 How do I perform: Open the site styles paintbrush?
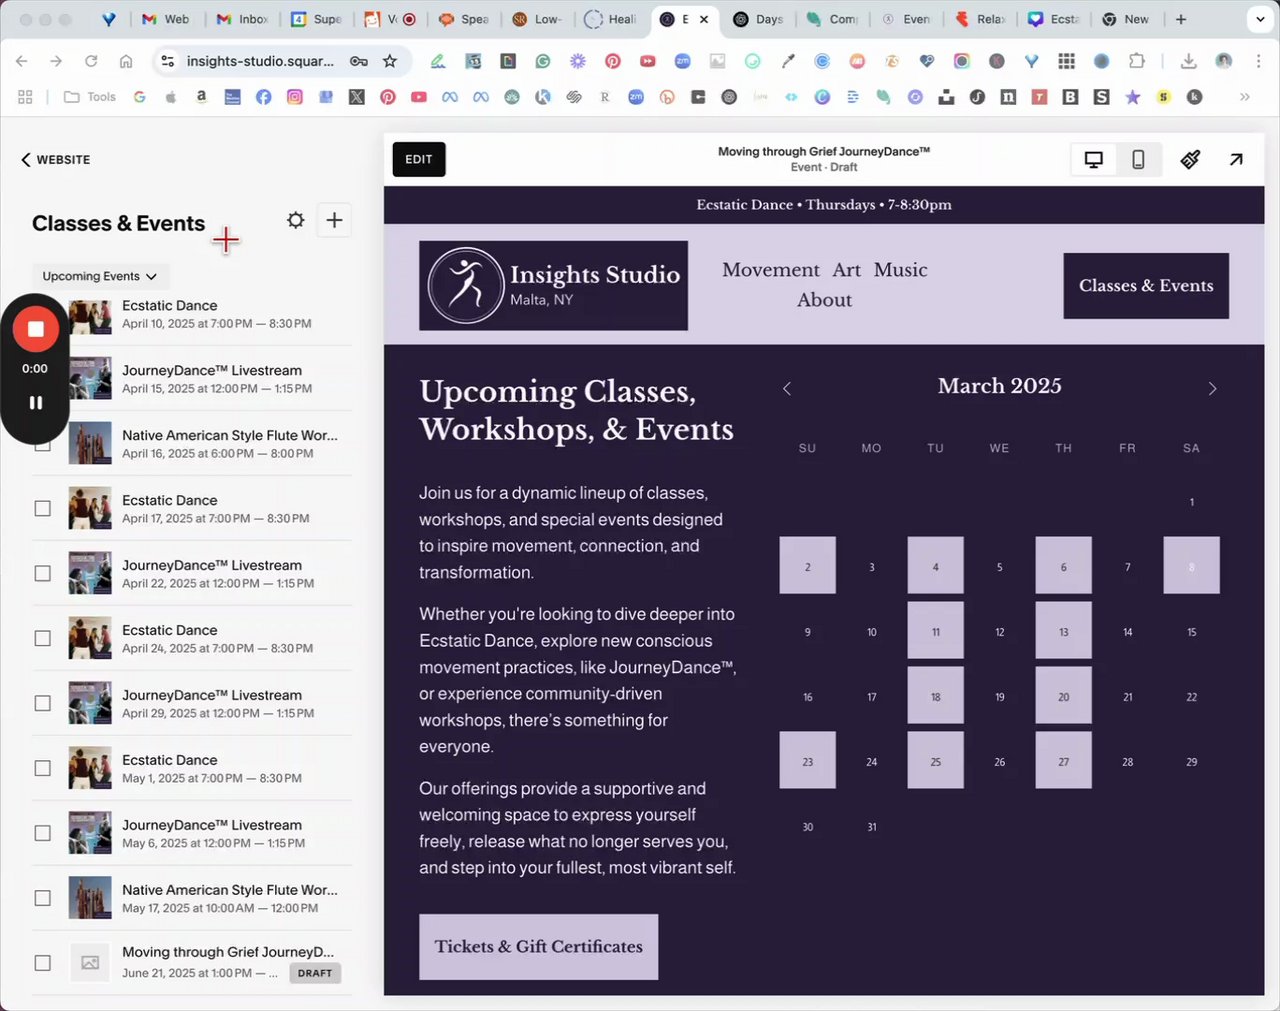tap(1190, 160)
